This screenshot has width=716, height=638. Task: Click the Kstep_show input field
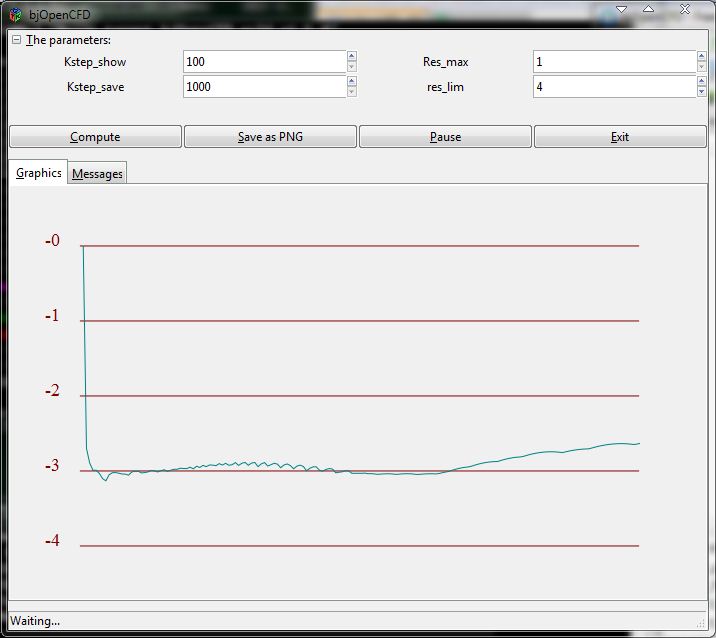click(264, 62)
